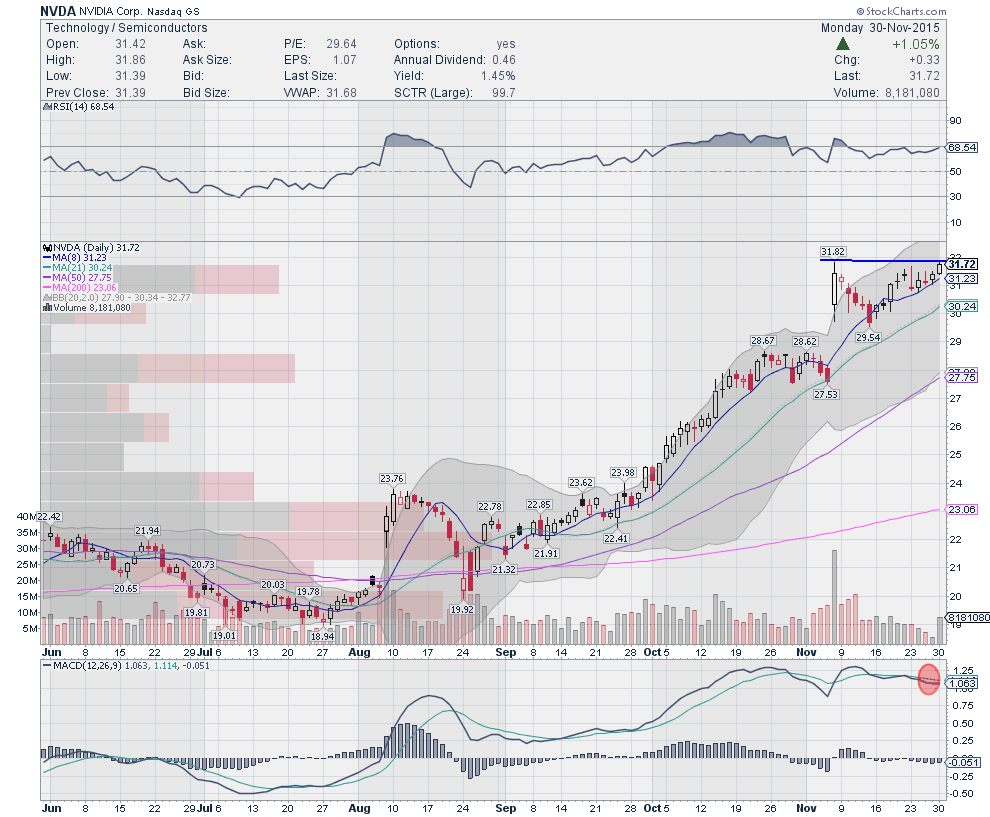Select the VWAP value 31.68
Screen dimensions: 990x817
[342, 93]
